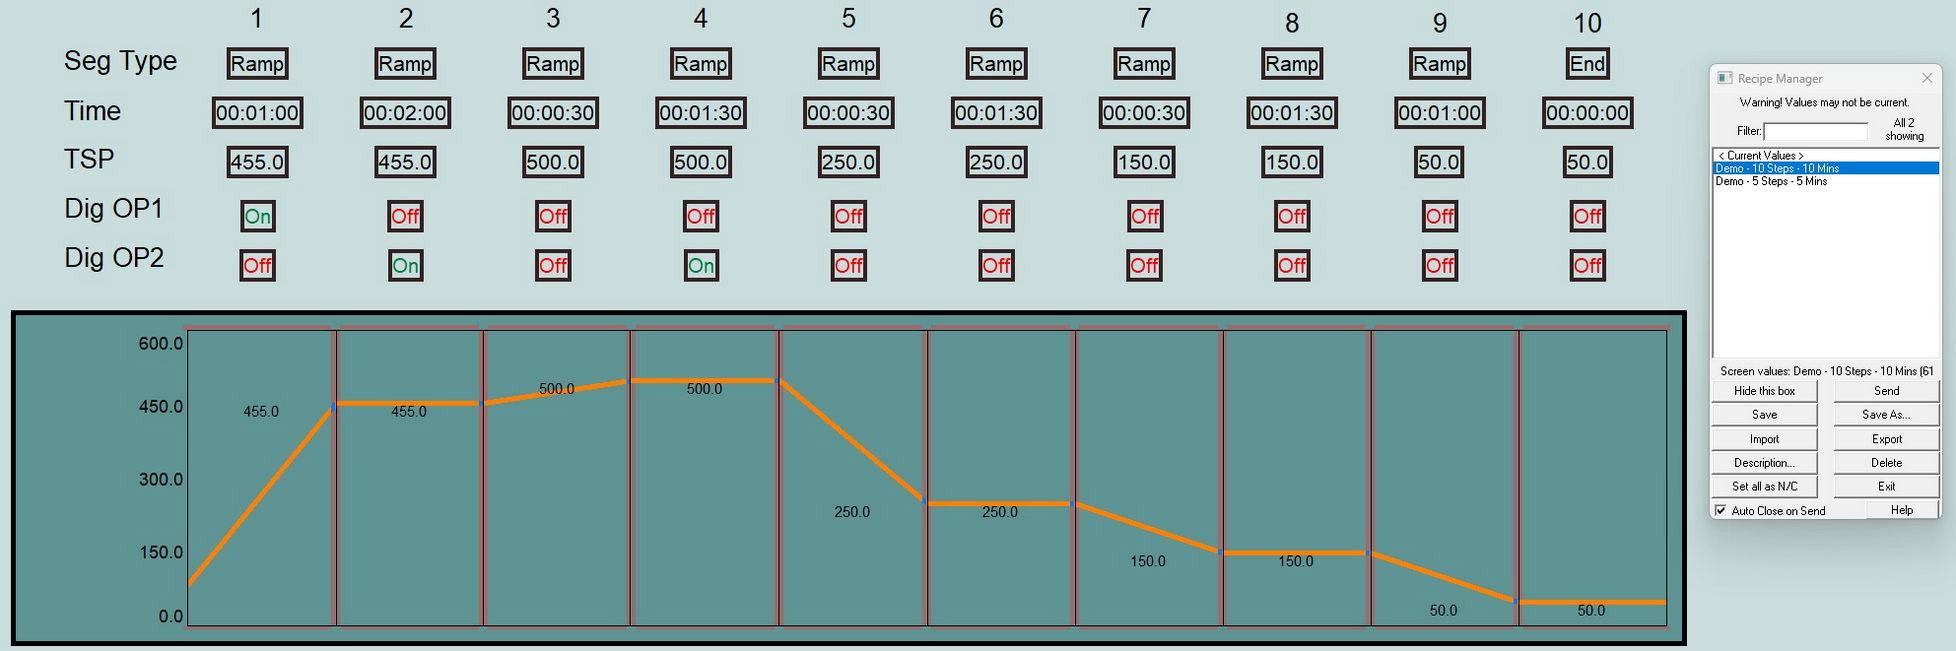This screenshot has height=651, width=1956.
Task: Click the Send button in Recipe Manager
Action: pyautogui.click(x=1886, y=391)
